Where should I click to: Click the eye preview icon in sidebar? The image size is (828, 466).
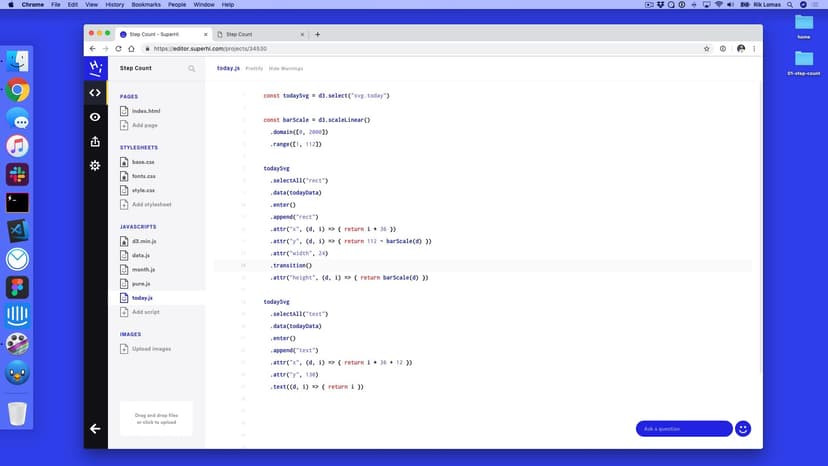(x=95, y=117)
